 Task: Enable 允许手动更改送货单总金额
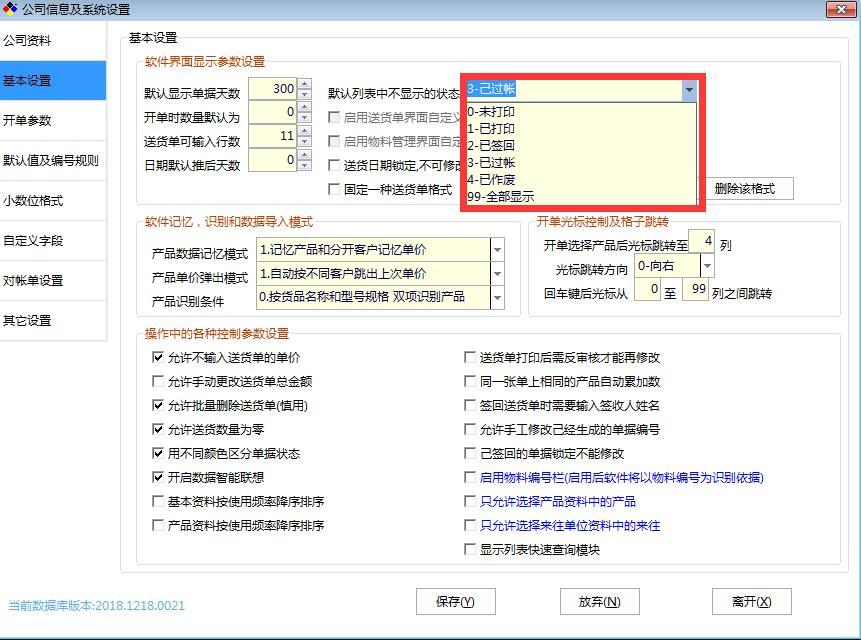coord(158,381)
